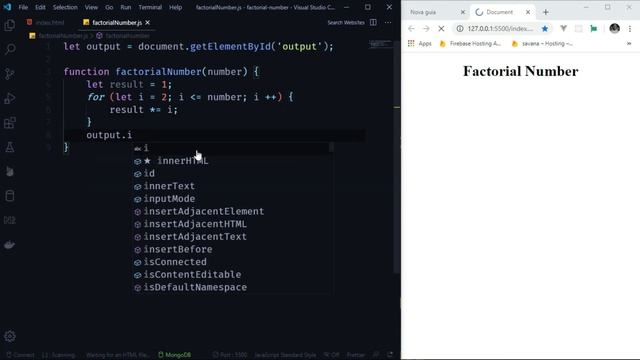Open the View menu
The width and height of the screenshot is (640, 360).
click(91, 7)
